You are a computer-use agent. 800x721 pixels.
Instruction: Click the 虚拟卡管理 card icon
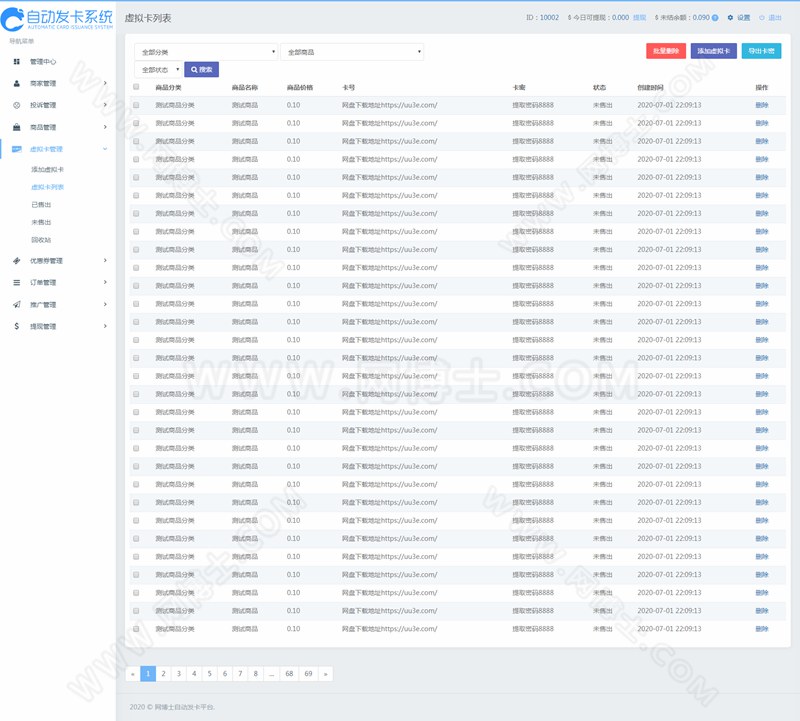coord(17,149)
